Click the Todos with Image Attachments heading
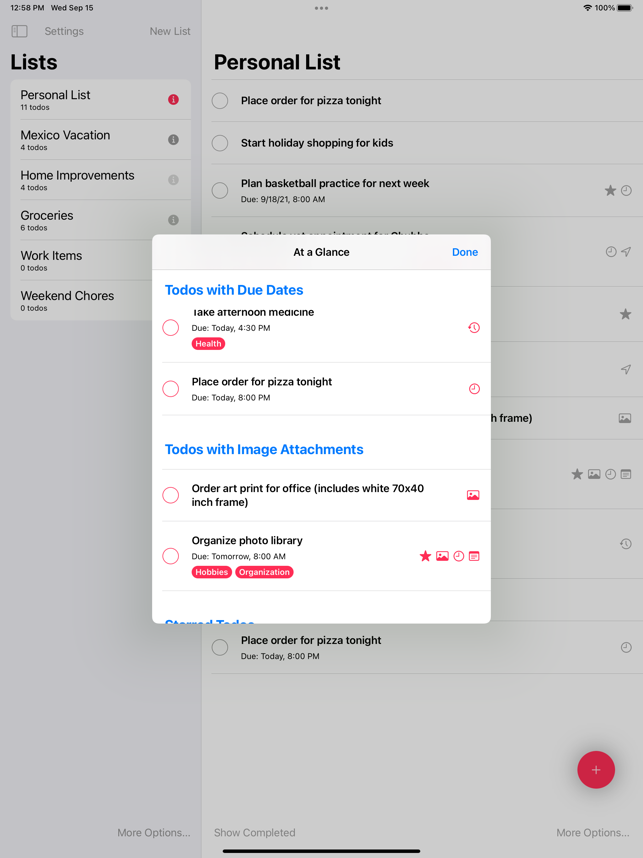Image resolution: width=643 pixels, height=858 pixels. 264,449
